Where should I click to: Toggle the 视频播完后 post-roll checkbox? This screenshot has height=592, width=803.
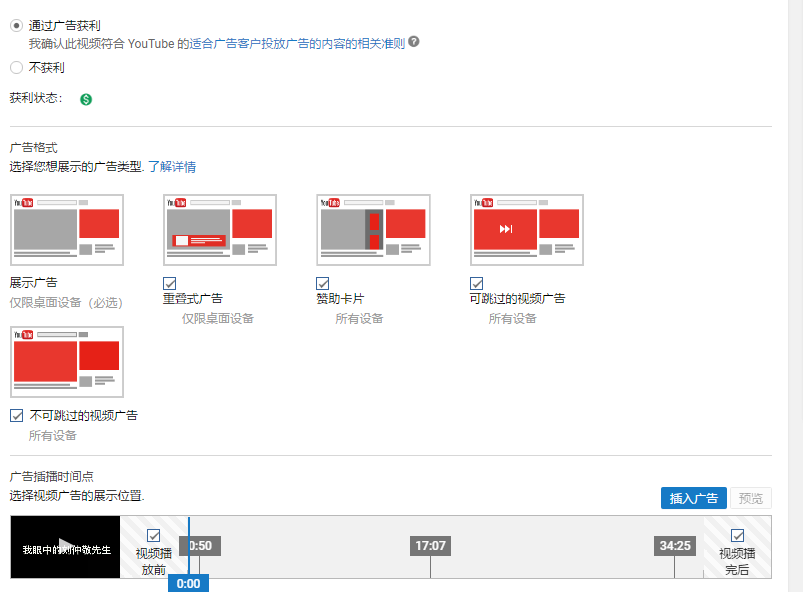[x=737, y=535]
